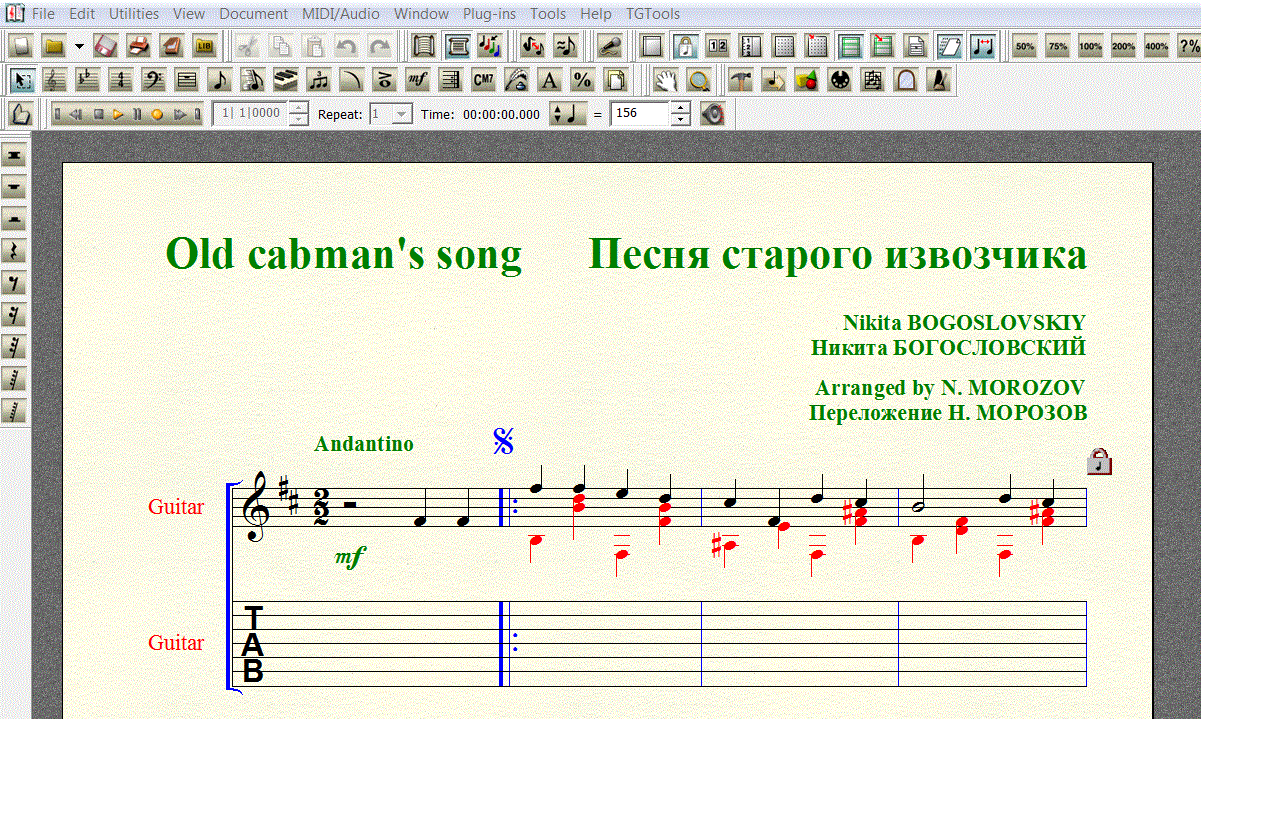Toggle the display-in-concert-pitch lock note button

(685, 46)
